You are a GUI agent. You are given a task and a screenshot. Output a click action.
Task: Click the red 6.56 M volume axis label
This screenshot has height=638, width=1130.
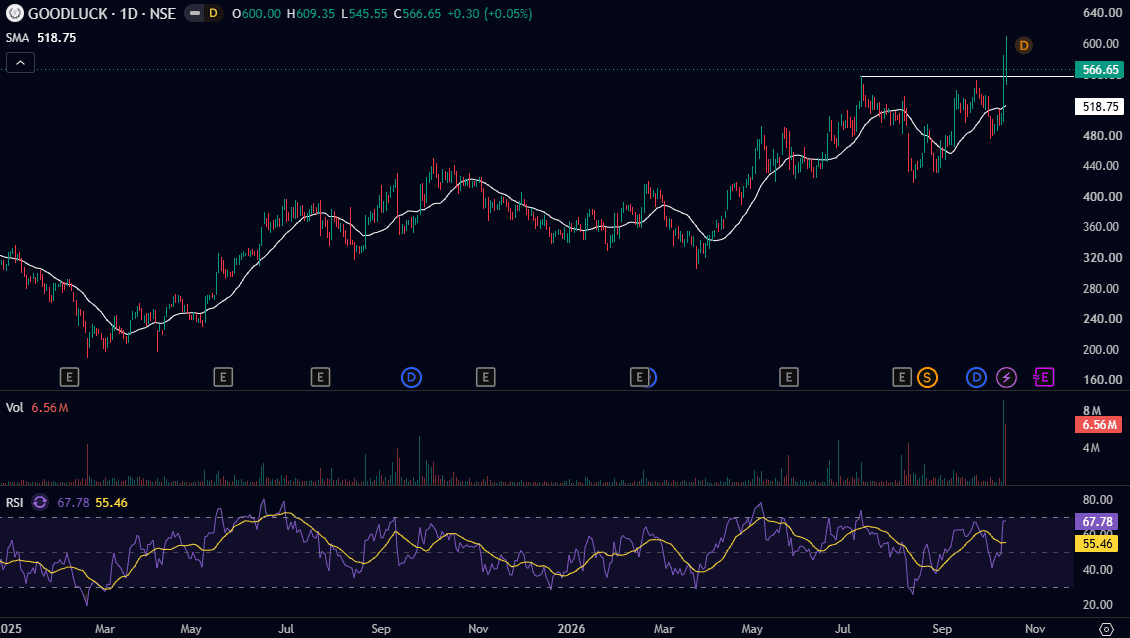click(x=1098, y=425)
